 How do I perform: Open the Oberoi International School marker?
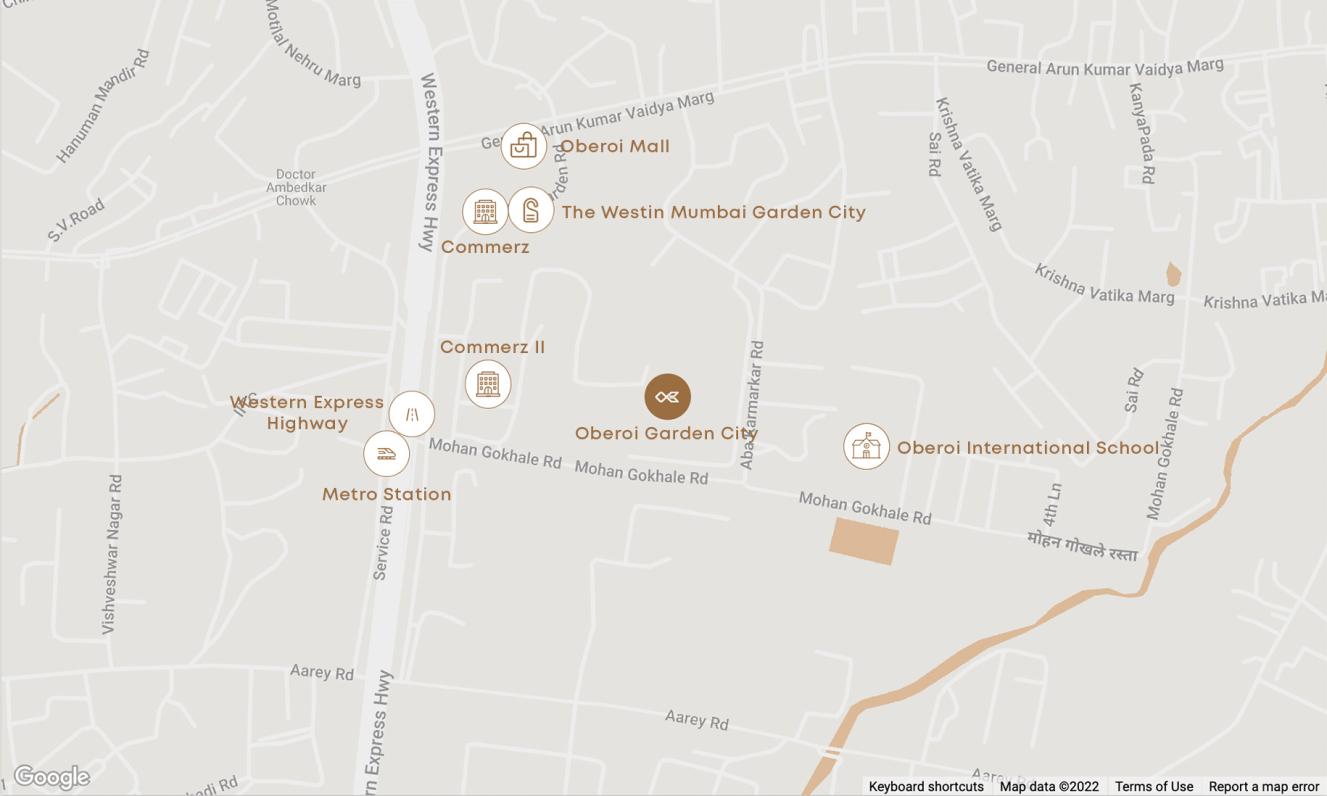pyautogui.click(x=866, y=446)
